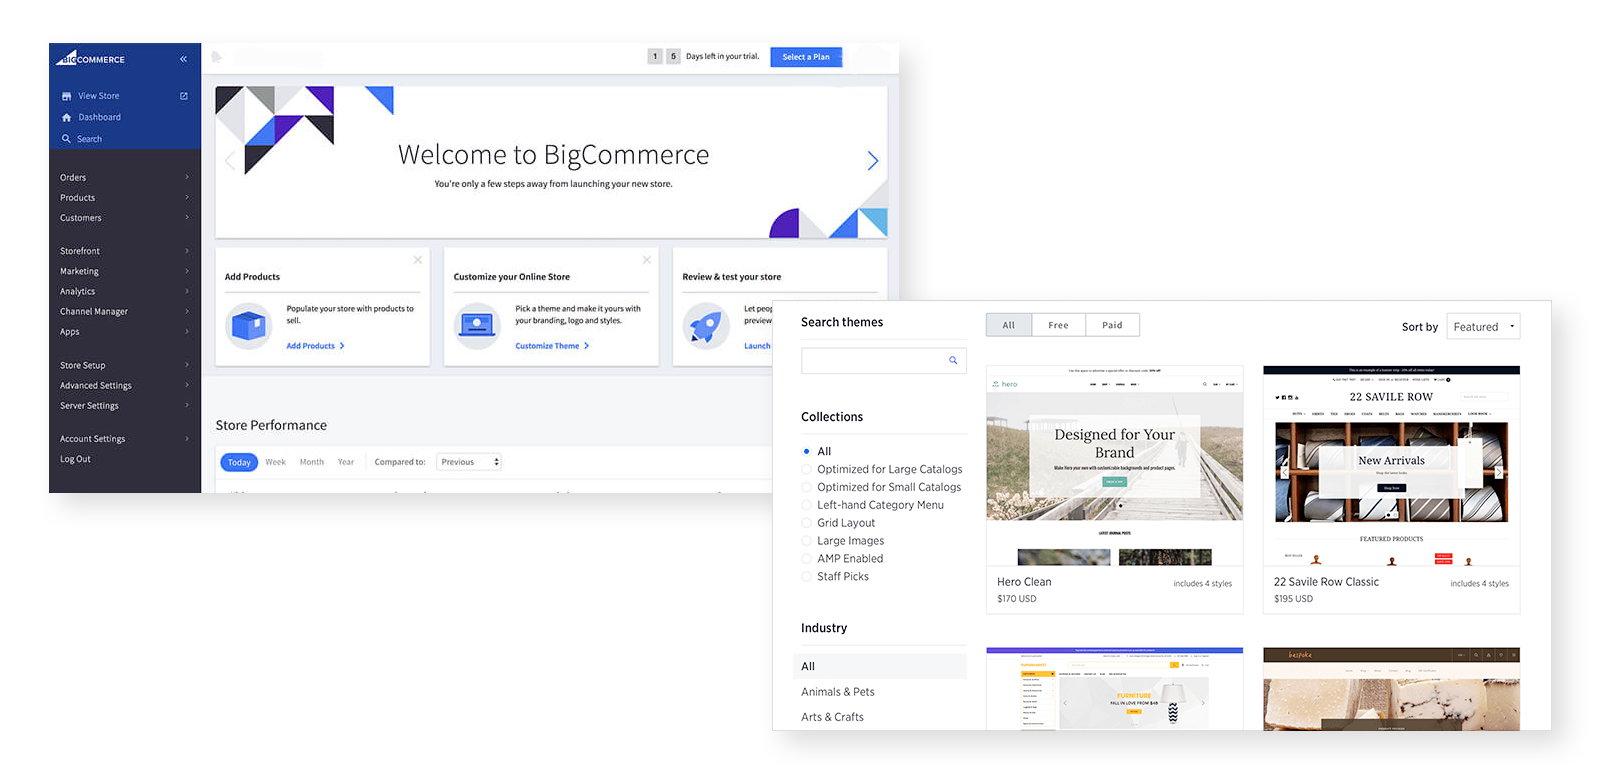Click the 22 Savile Row Classic name
The height and width of the screenshot is (781, 1602).
(1326, 582)
